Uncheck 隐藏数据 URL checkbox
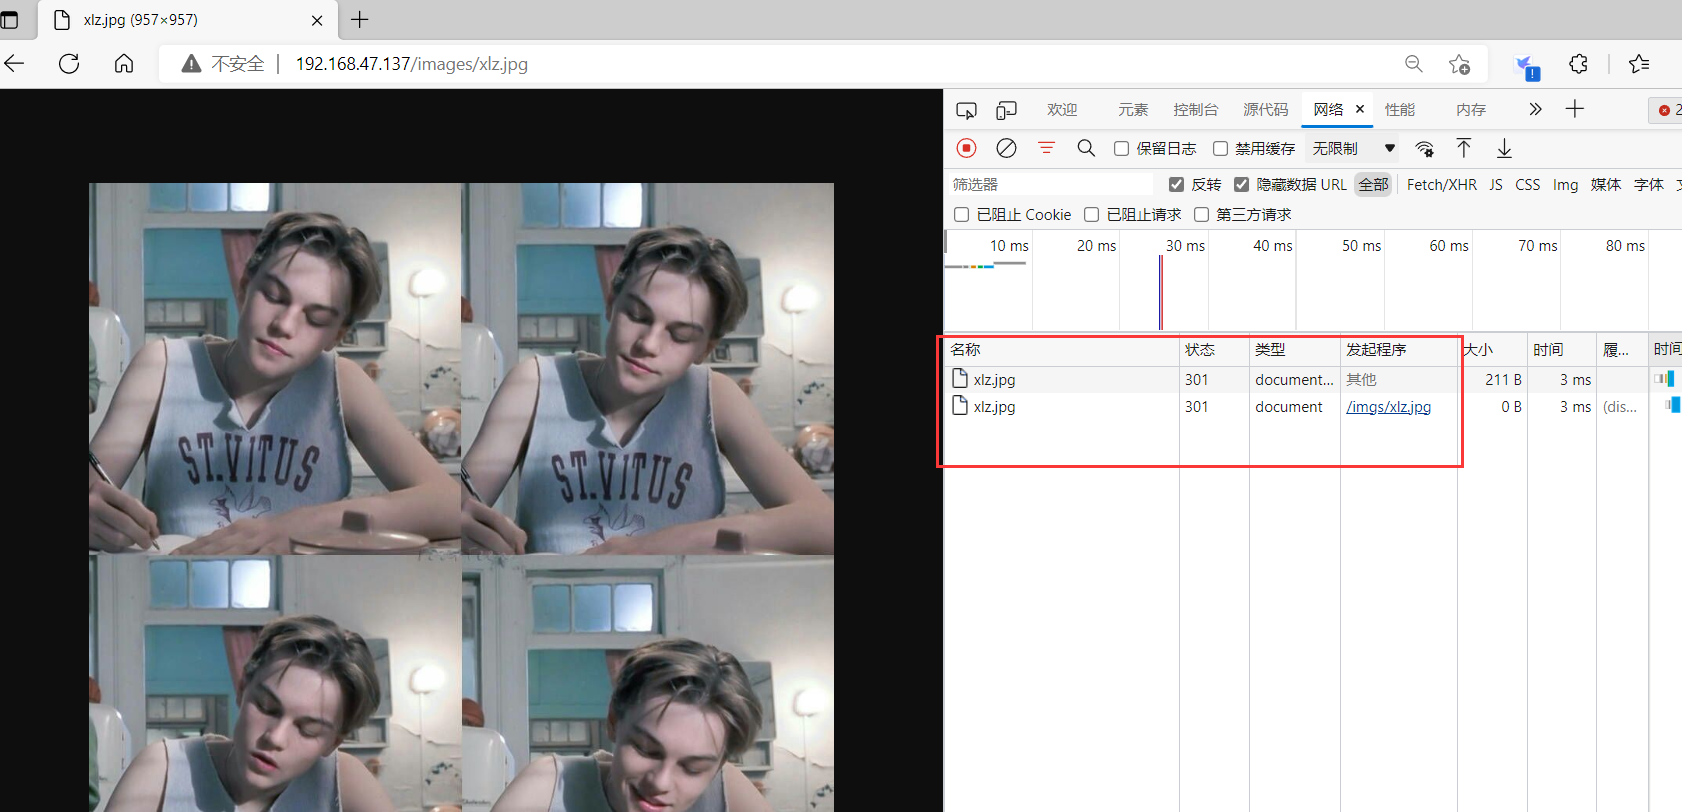The image size is (1682, 812). pyautogui.click(x=1242, y=184)
